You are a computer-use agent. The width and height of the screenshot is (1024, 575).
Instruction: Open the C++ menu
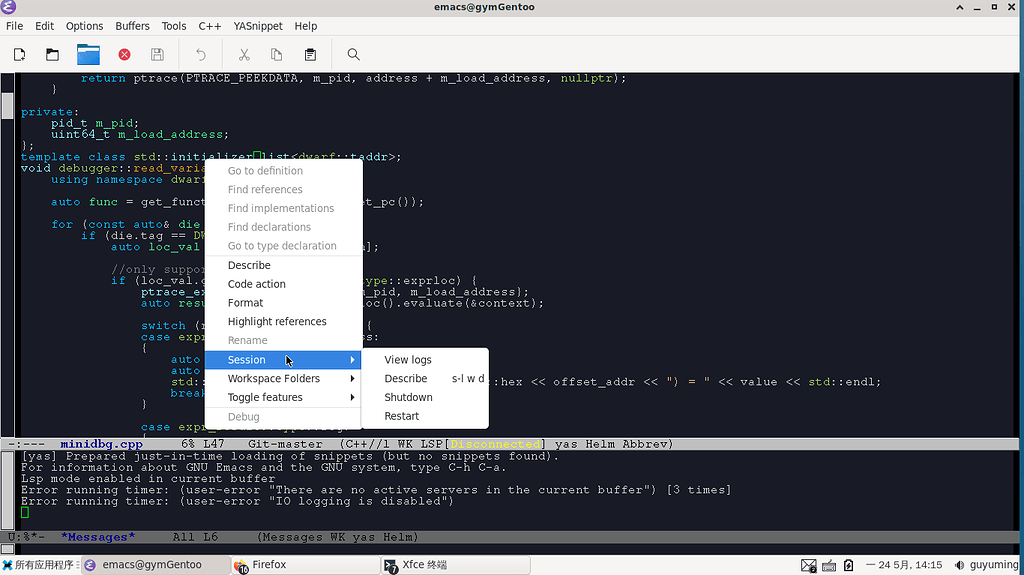[210, 26]
